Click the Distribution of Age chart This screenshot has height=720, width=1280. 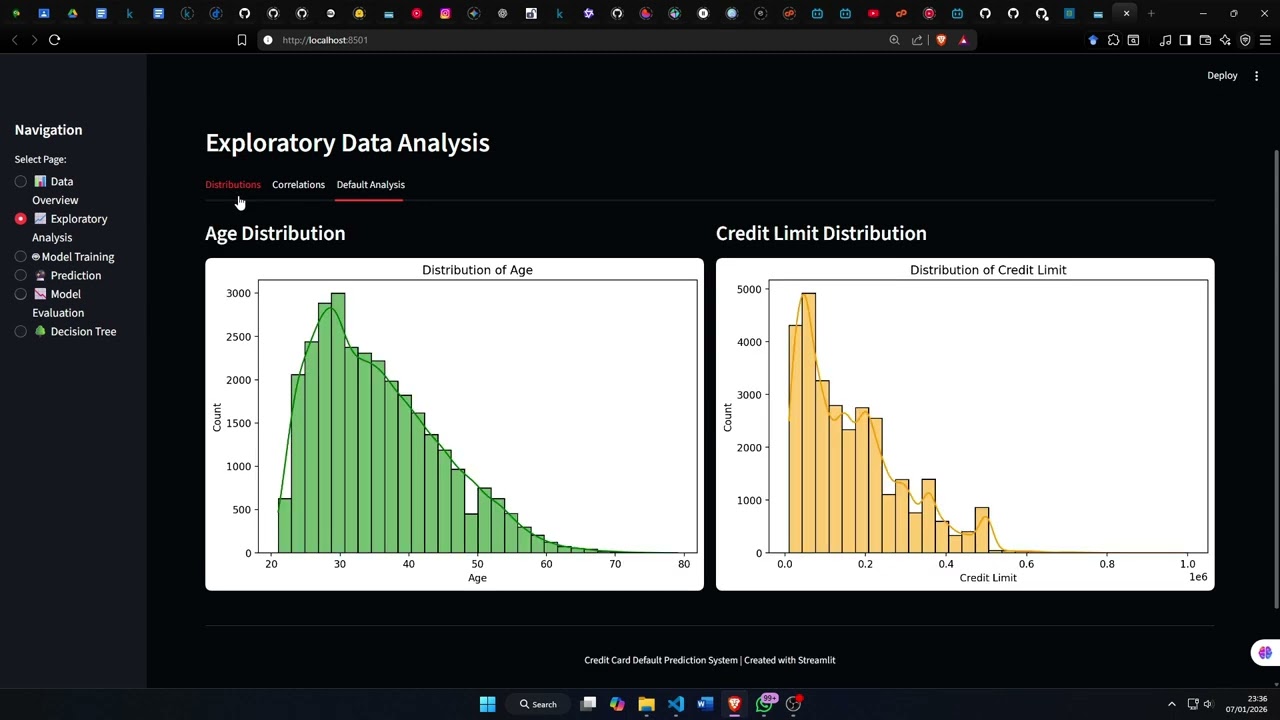454,424
